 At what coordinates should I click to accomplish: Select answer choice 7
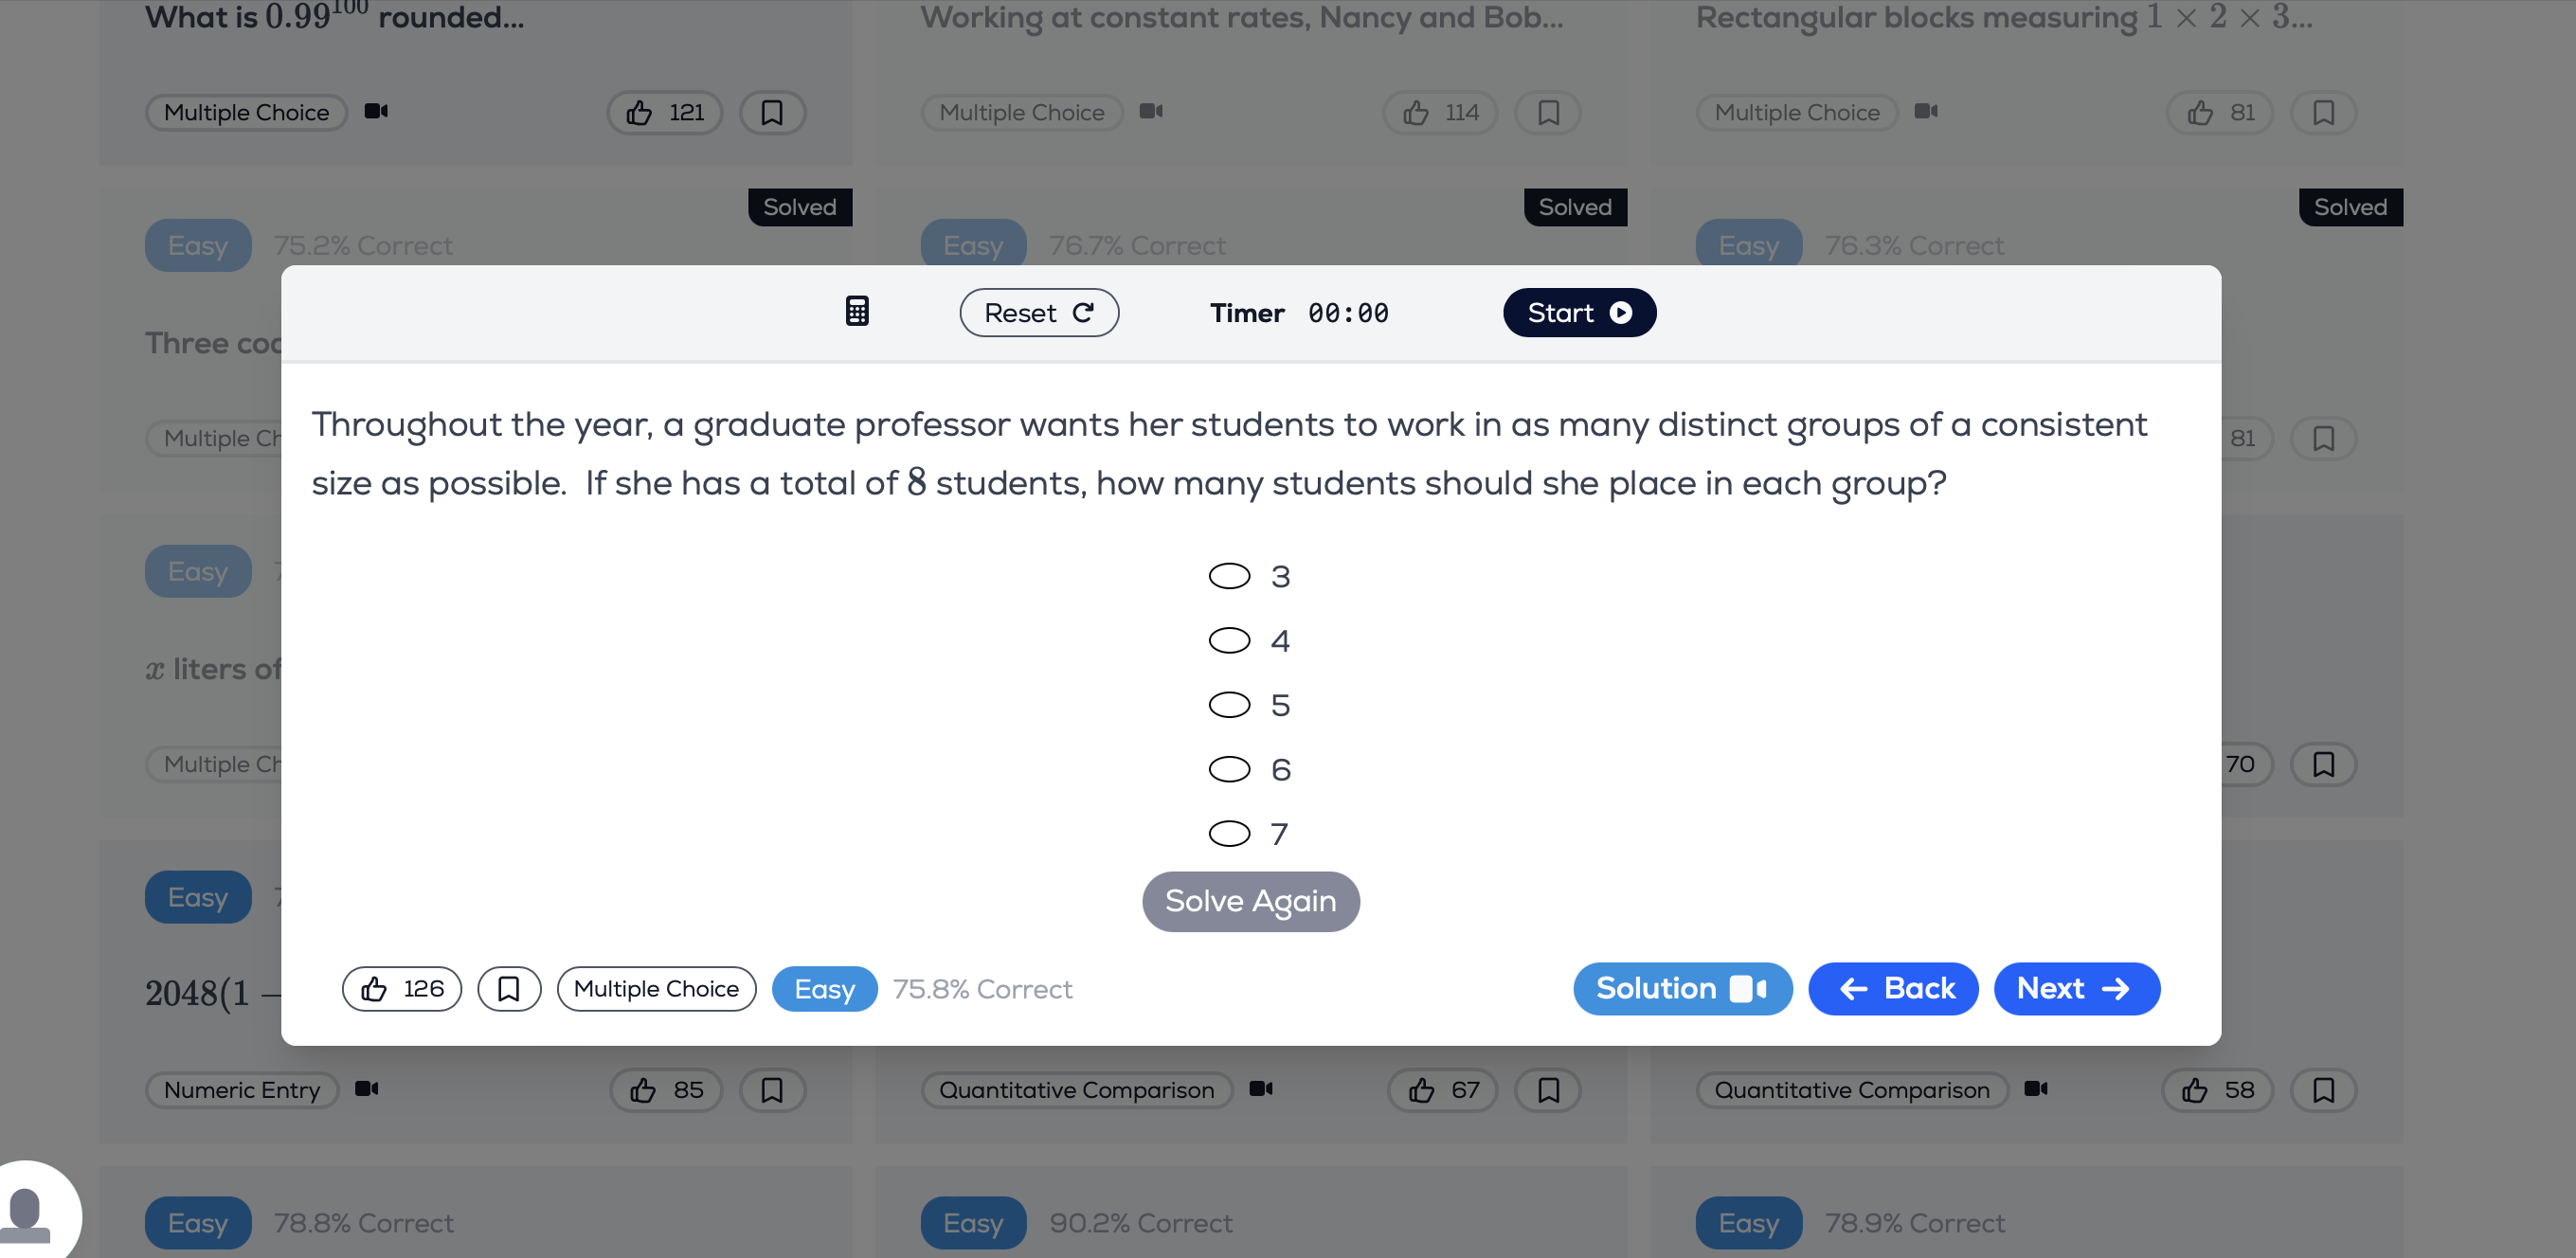pyautogui.click(x=1229, y=833)
